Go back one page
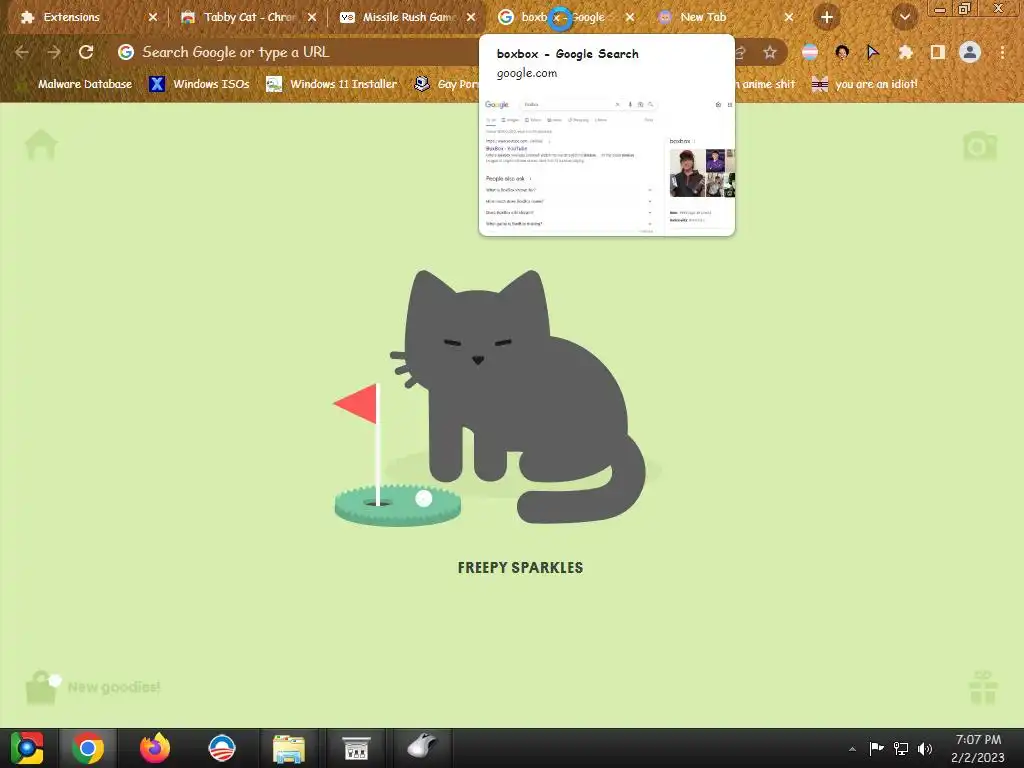 [x=22, y=52]
